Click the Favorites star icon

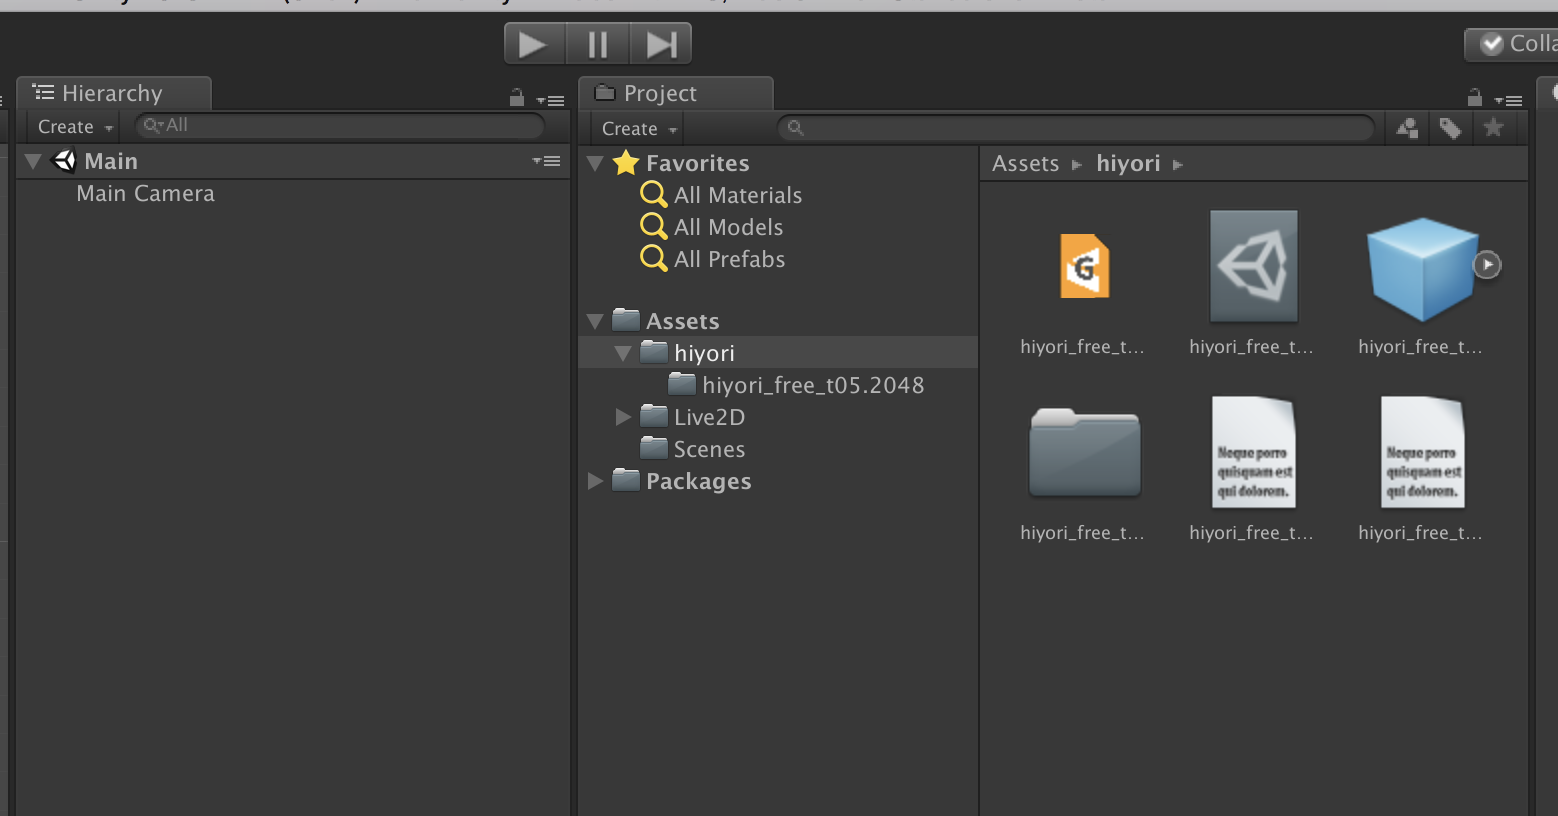[626, 162]
